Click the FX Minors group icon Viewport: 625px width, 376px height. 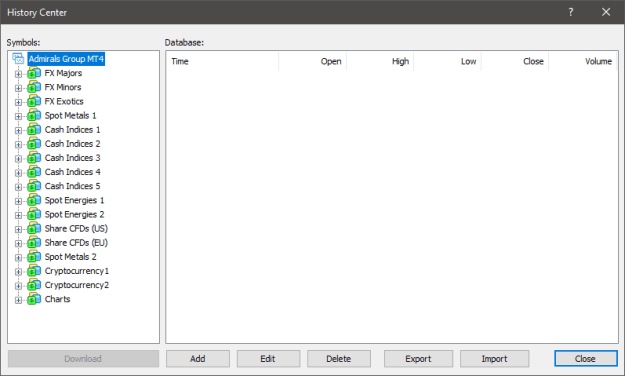click(34, 87)
